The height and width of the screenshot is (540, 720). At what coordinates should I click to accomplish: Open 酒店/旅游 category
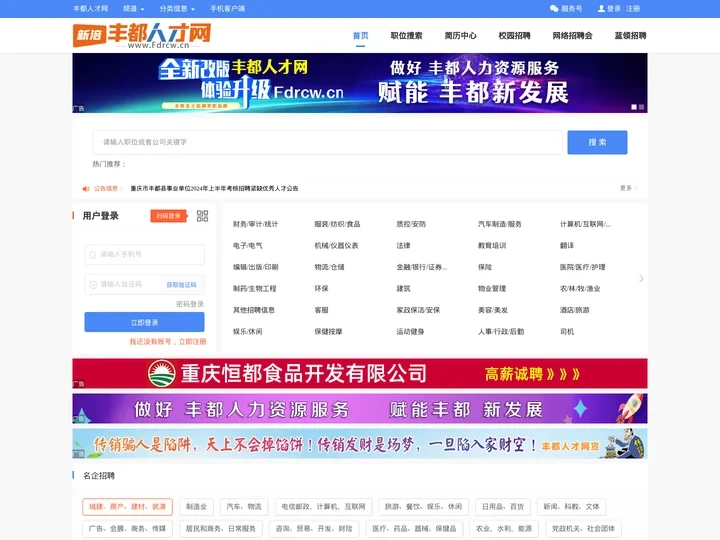[x=574, y=310]
